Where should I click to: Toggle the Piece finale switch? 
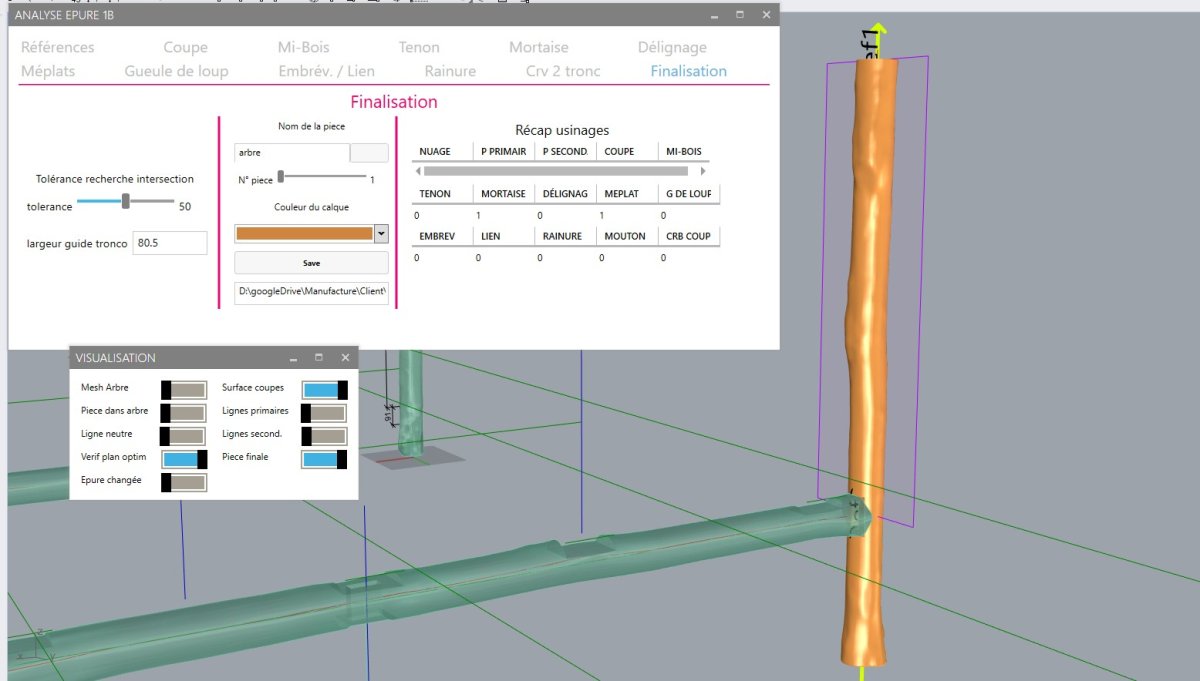[x=325, y=459]
